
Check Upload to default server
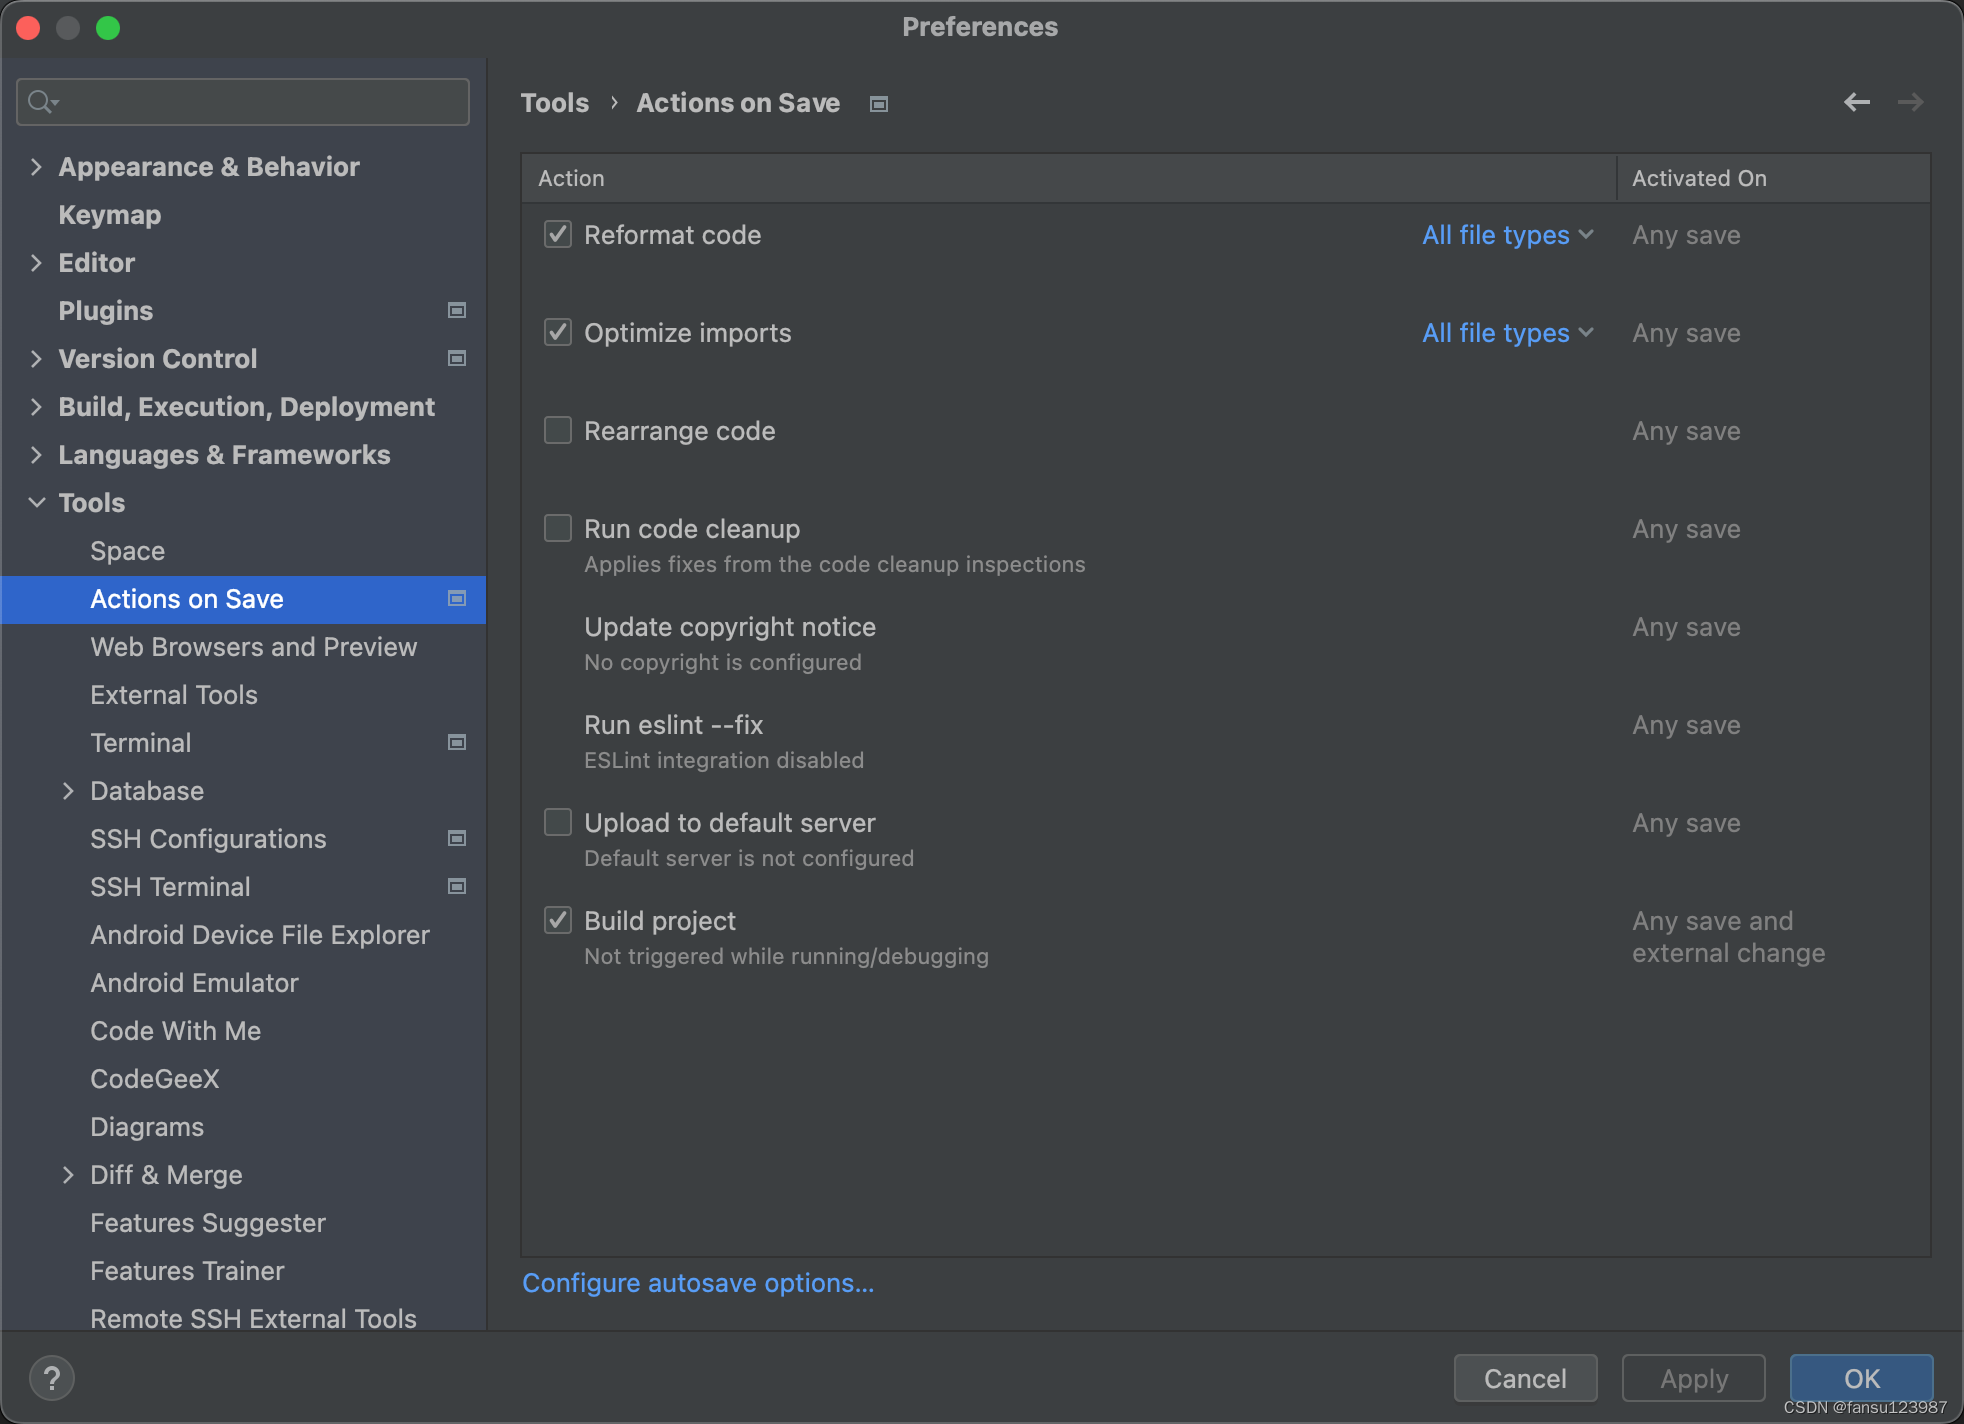[558, 822]
